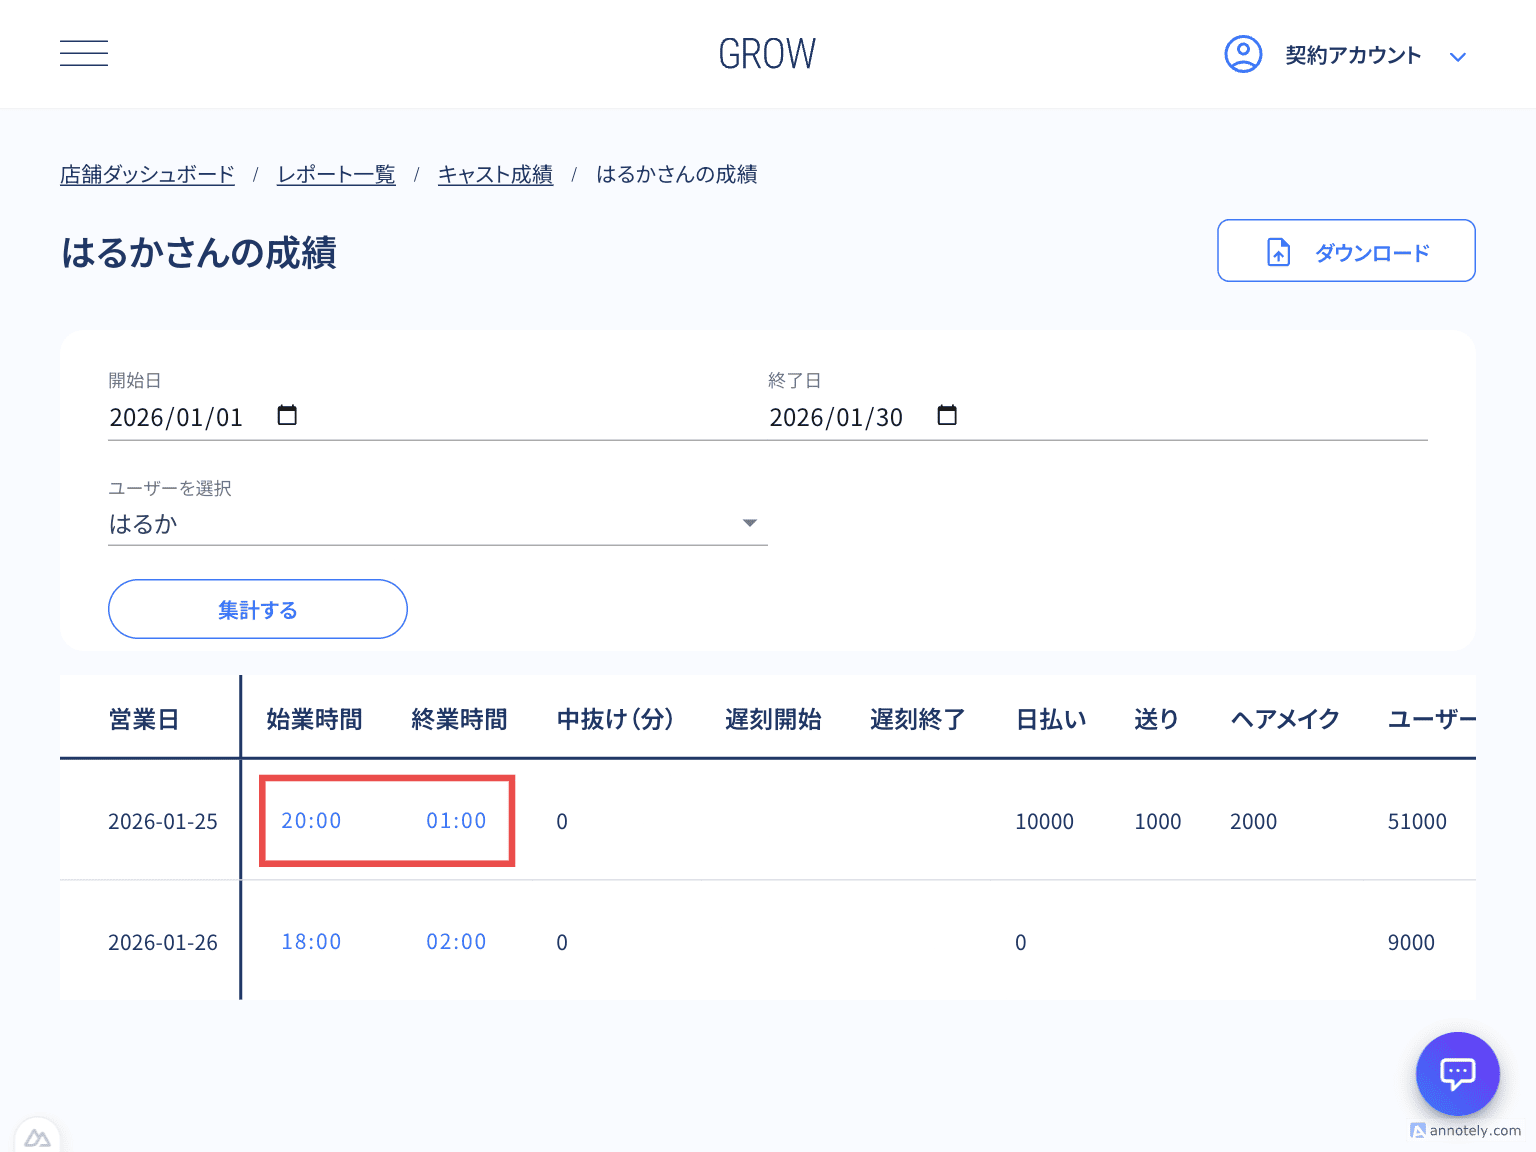This screenshot has width=1536, height=1152.
Task: Open レポート一覧 from the breadcrumb
Action: point(336,174)
